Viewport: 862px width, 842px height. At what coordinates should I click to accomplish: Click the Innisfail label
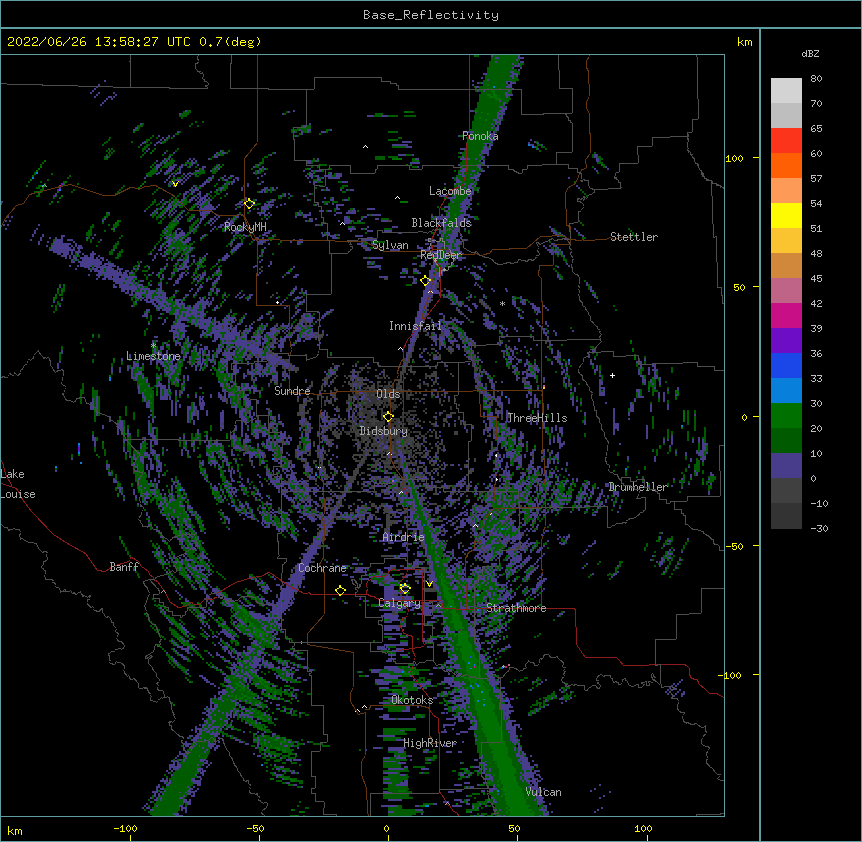click(x=415, y=326)
